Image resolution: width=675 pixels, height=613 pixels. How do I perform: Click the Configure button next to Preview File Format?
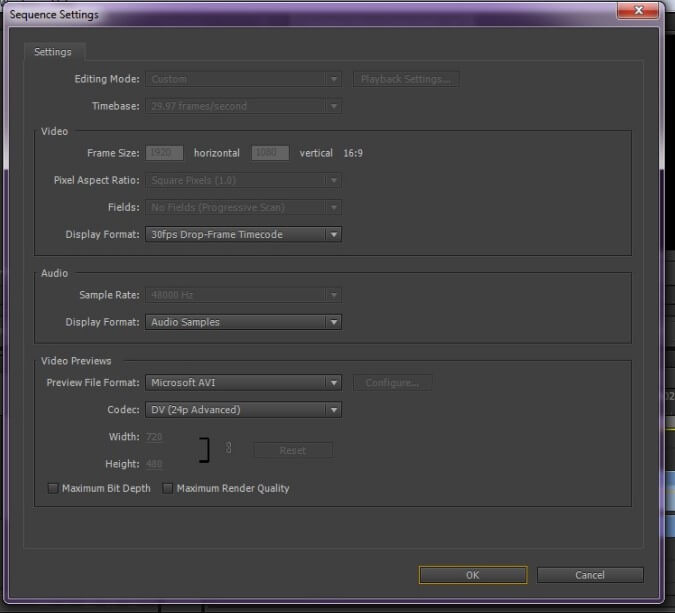point(392,383)
